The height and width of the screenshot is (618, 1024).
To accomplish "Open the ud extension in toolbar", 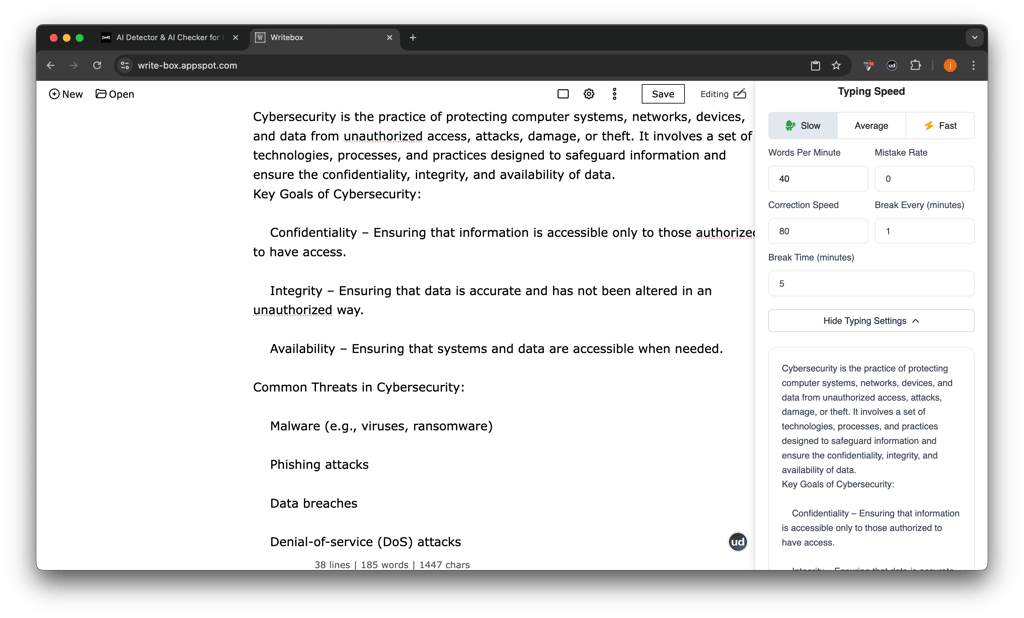I will click(x=891, y=65).
